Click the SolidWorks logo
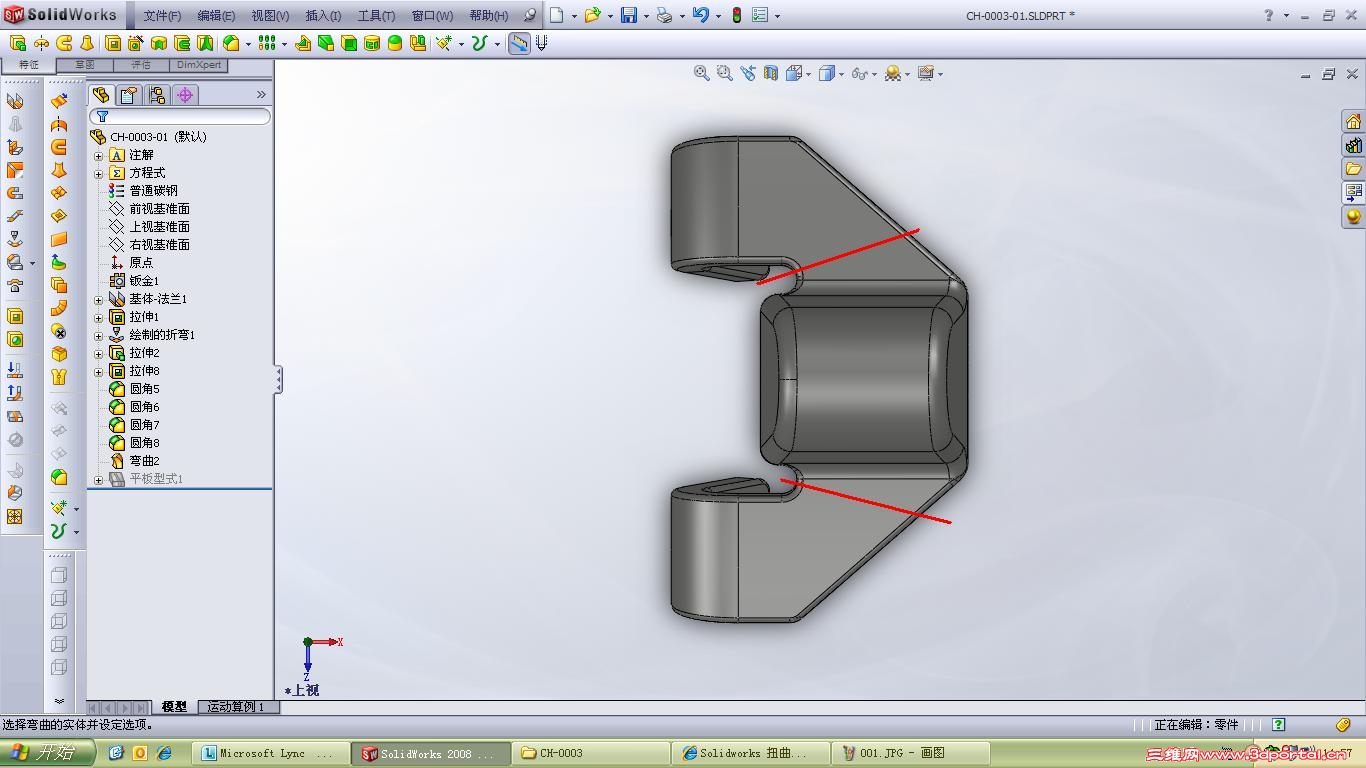The height and width of the screenshot is (768, 1366). [61, 14]
